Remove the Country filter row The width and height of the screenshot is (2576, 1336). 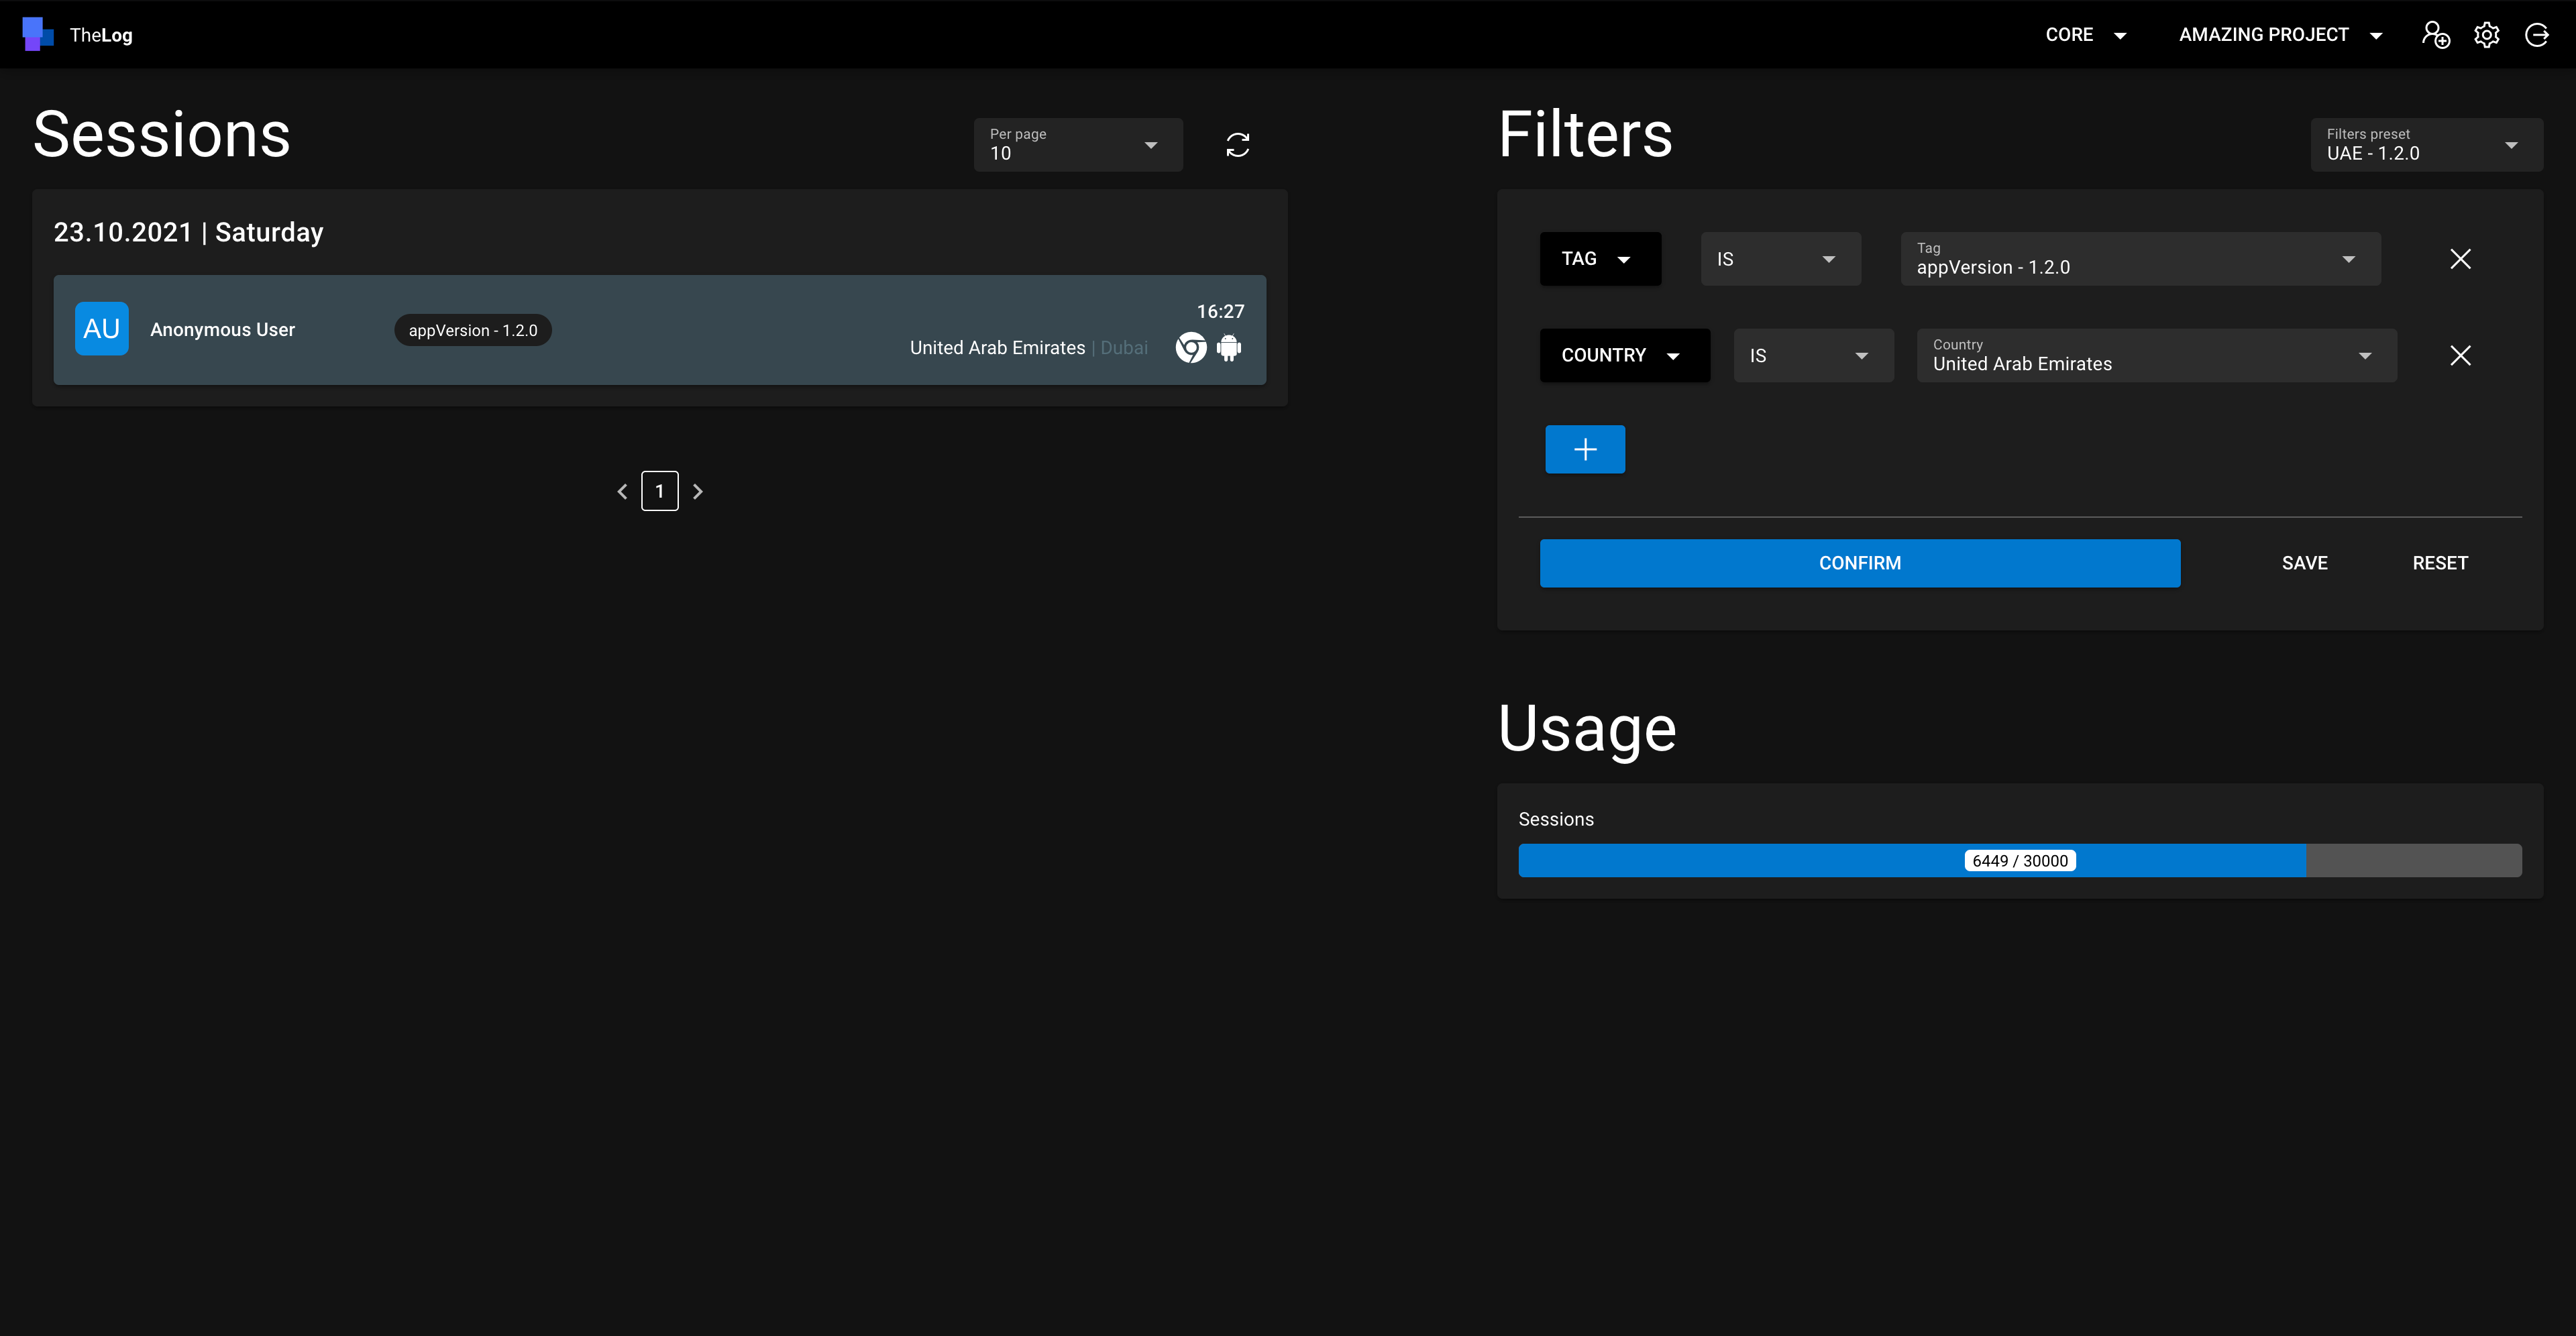coord(2460,356)
